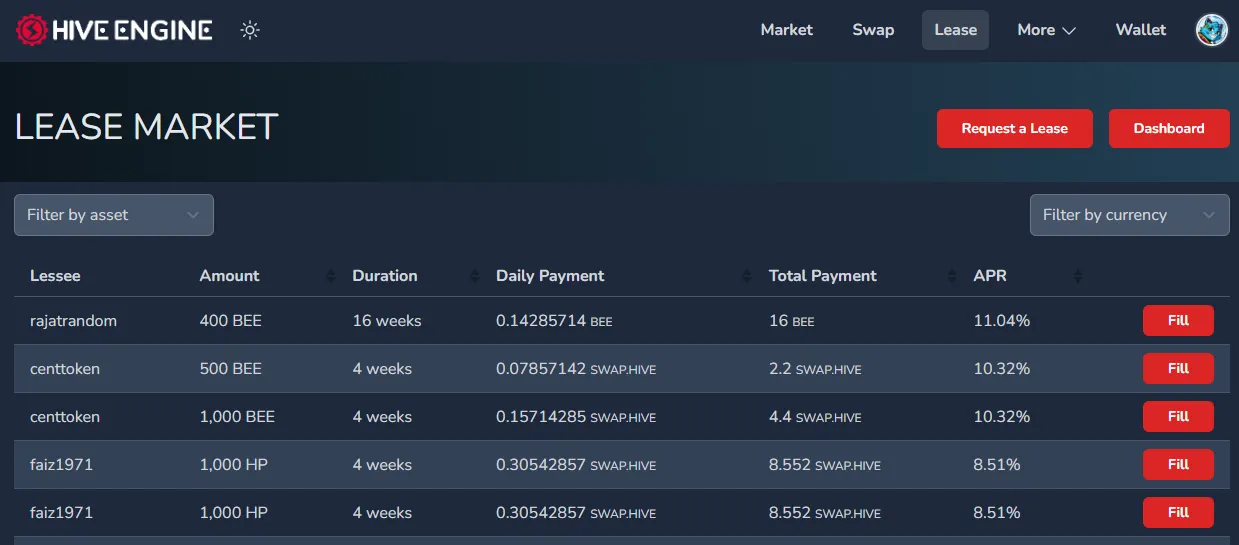Open the Dashboard button
Image resolution: width=1239 pixels, height=545 pixels.
(1169, 129)
